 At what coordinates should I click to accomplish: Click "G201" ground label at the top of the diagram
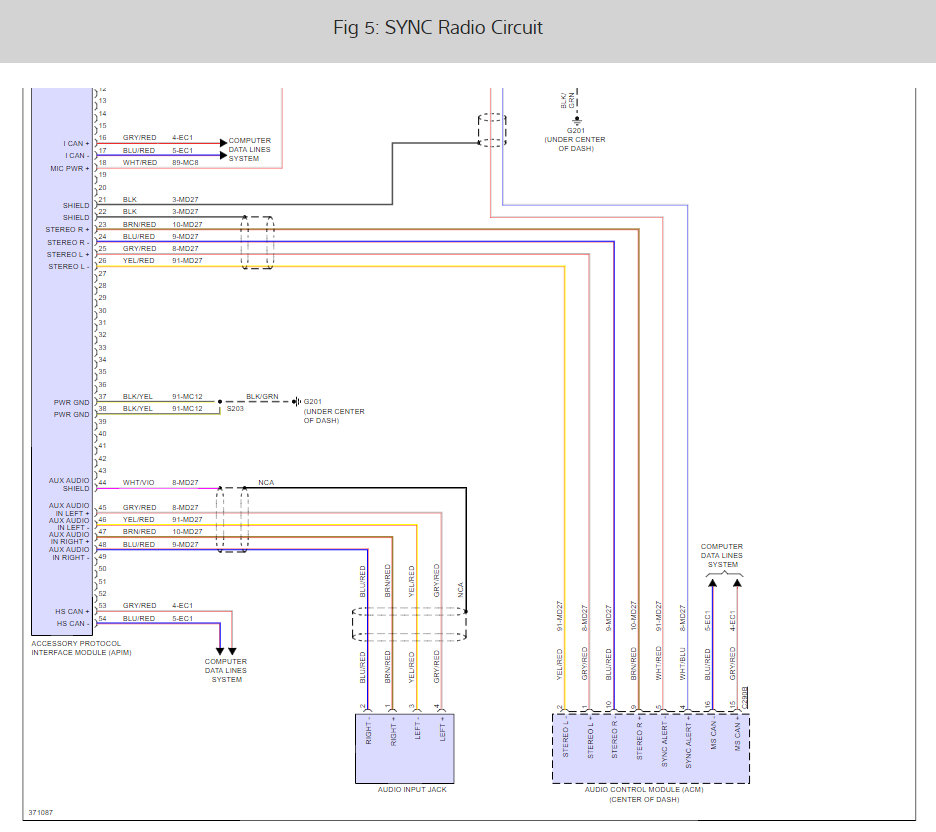575,131
